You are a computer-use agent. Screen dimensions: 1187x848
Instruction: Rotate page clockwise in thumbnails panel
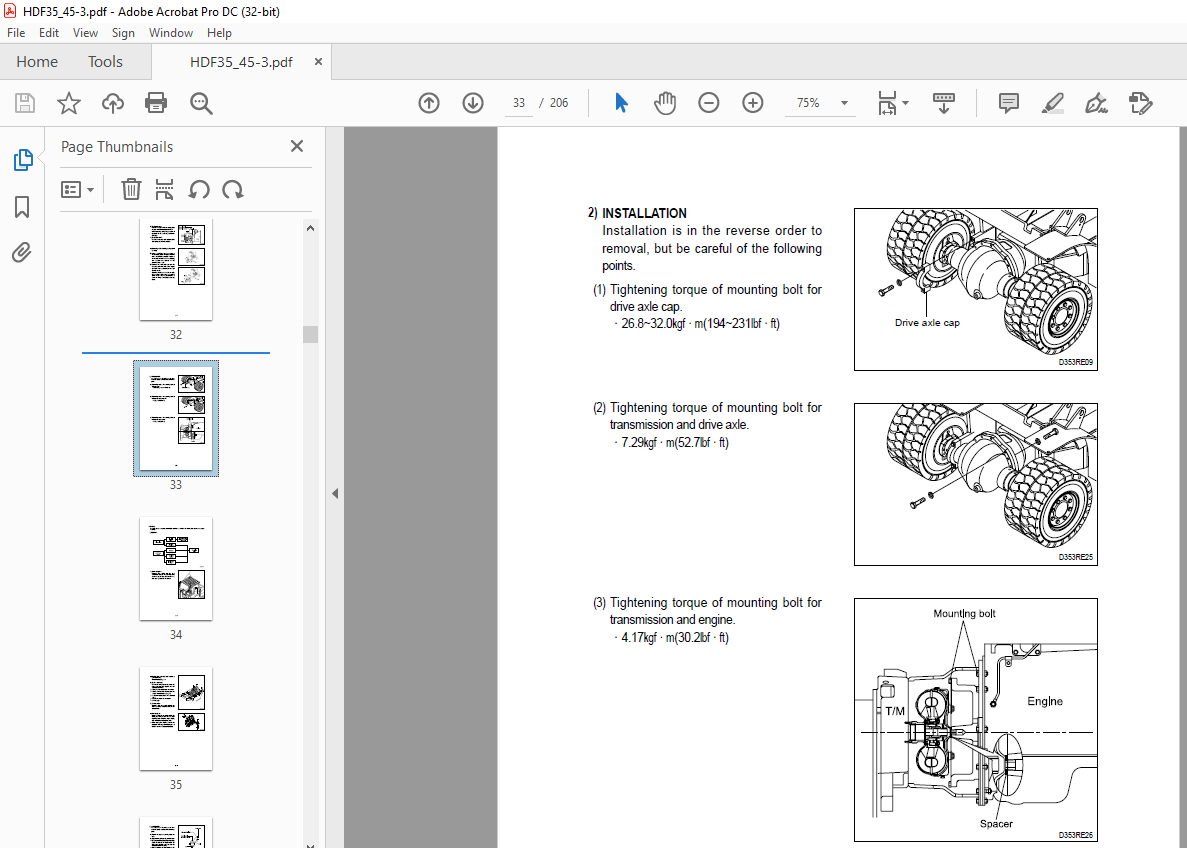pos(232,189)
